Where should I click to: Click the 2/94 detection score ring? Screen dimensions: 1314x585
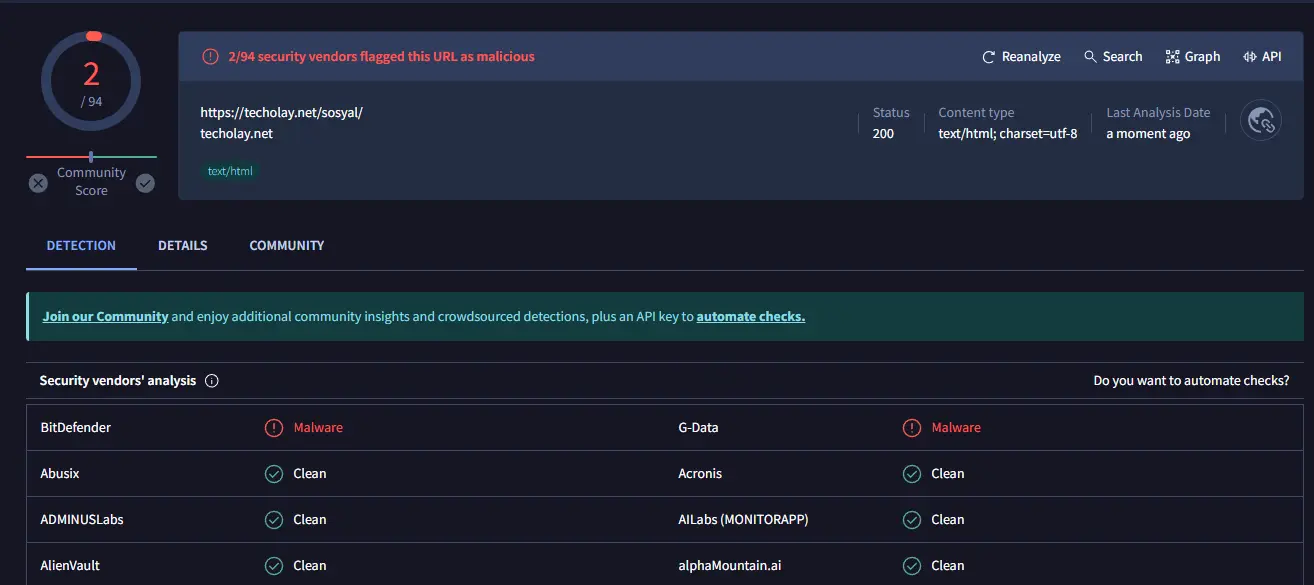92,82
